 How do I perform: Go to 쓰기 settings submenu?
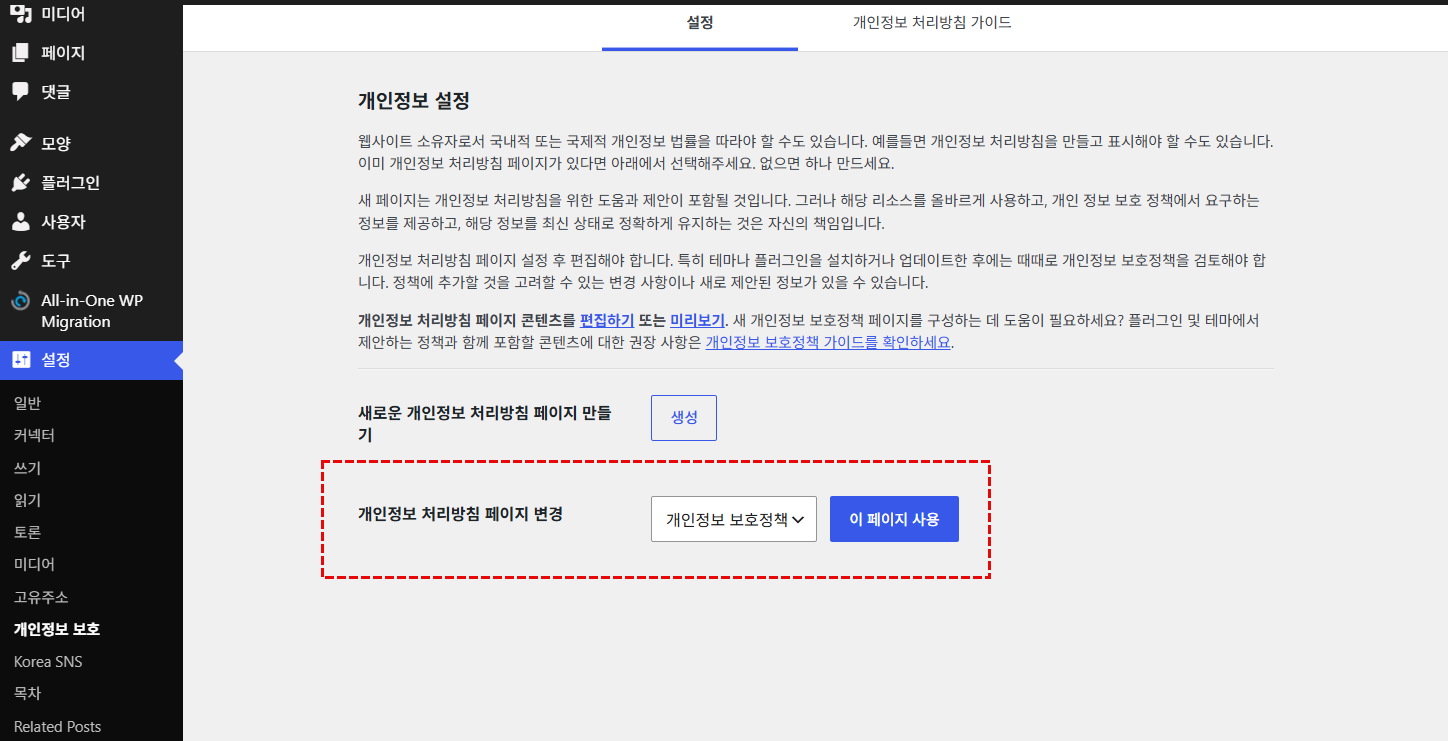27,468
